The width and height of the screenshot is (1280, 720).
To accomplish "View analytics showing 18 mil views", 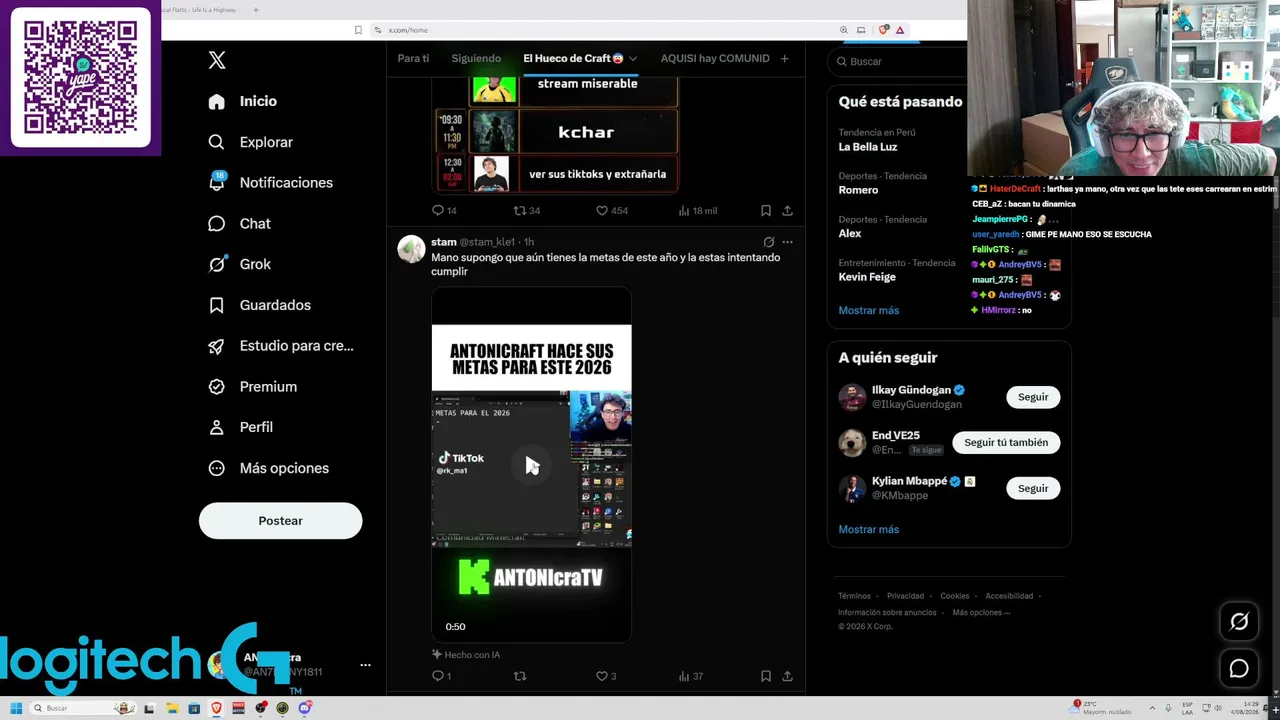I will (697, 211).
